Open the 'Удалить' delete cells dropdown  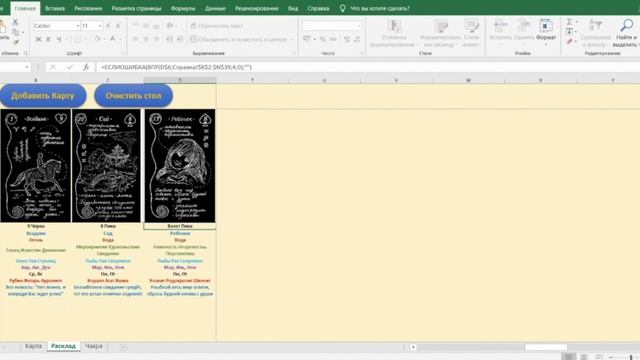(x=524, y=33)
